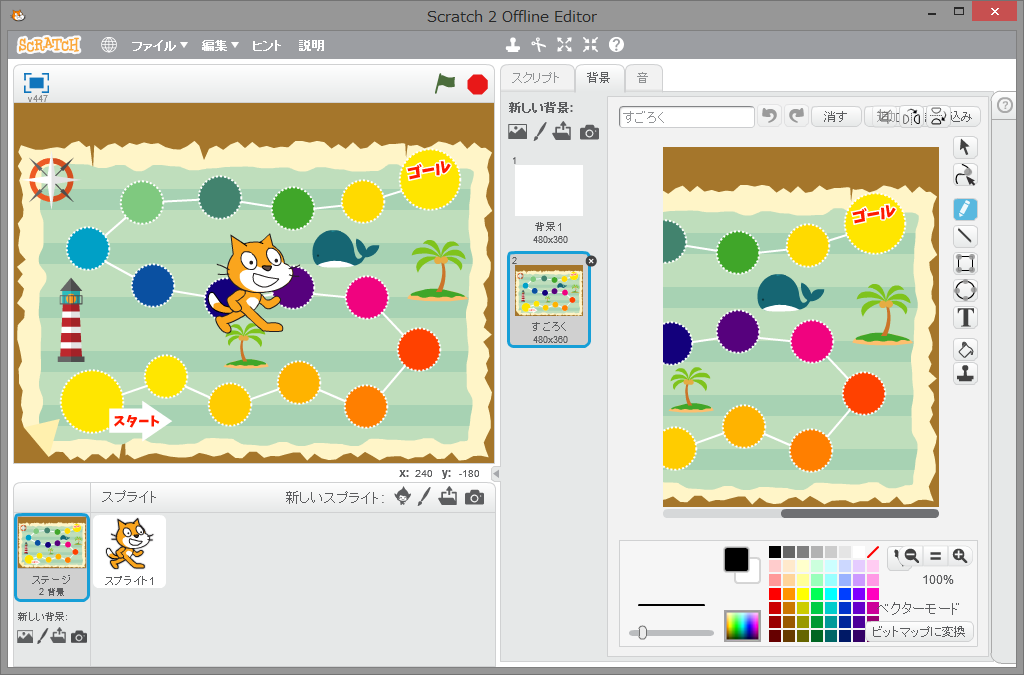Flip the backdrop left-right
This screenshot has width=1024, height=675.
pos(912,117)
